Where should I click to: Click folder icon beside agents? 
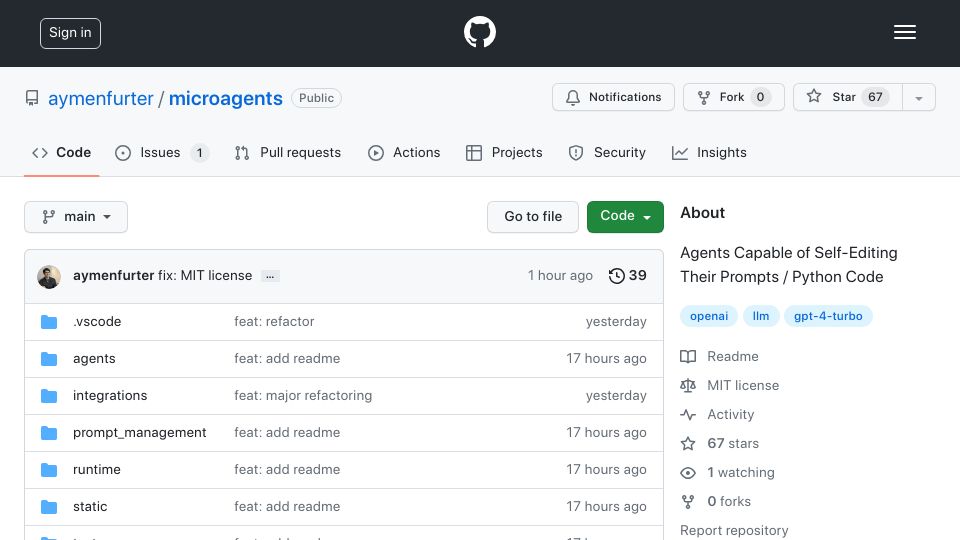(49, 359)
